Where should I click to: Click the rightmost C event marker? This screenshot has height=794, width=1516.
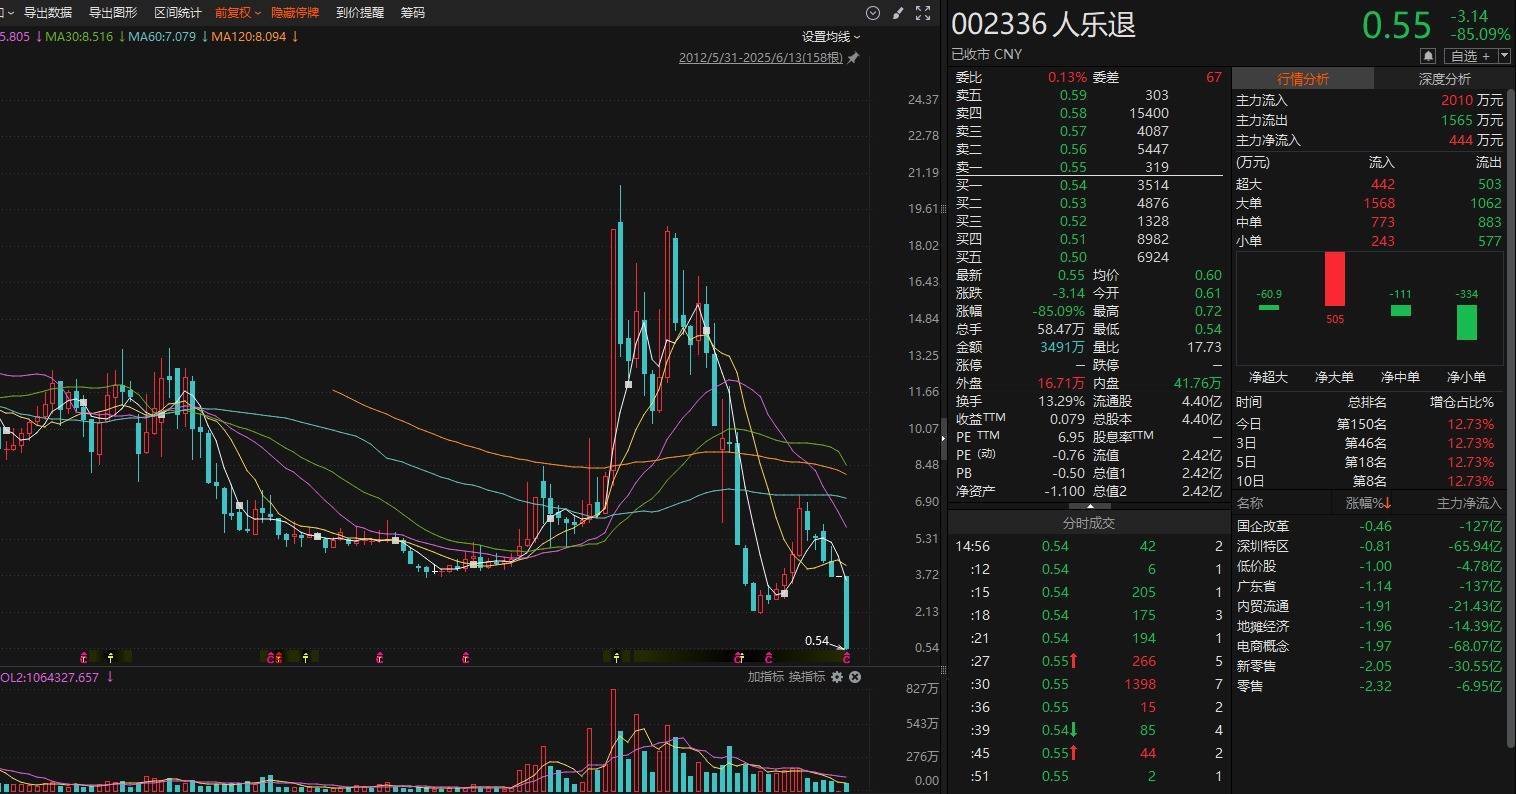coord(847,657)
